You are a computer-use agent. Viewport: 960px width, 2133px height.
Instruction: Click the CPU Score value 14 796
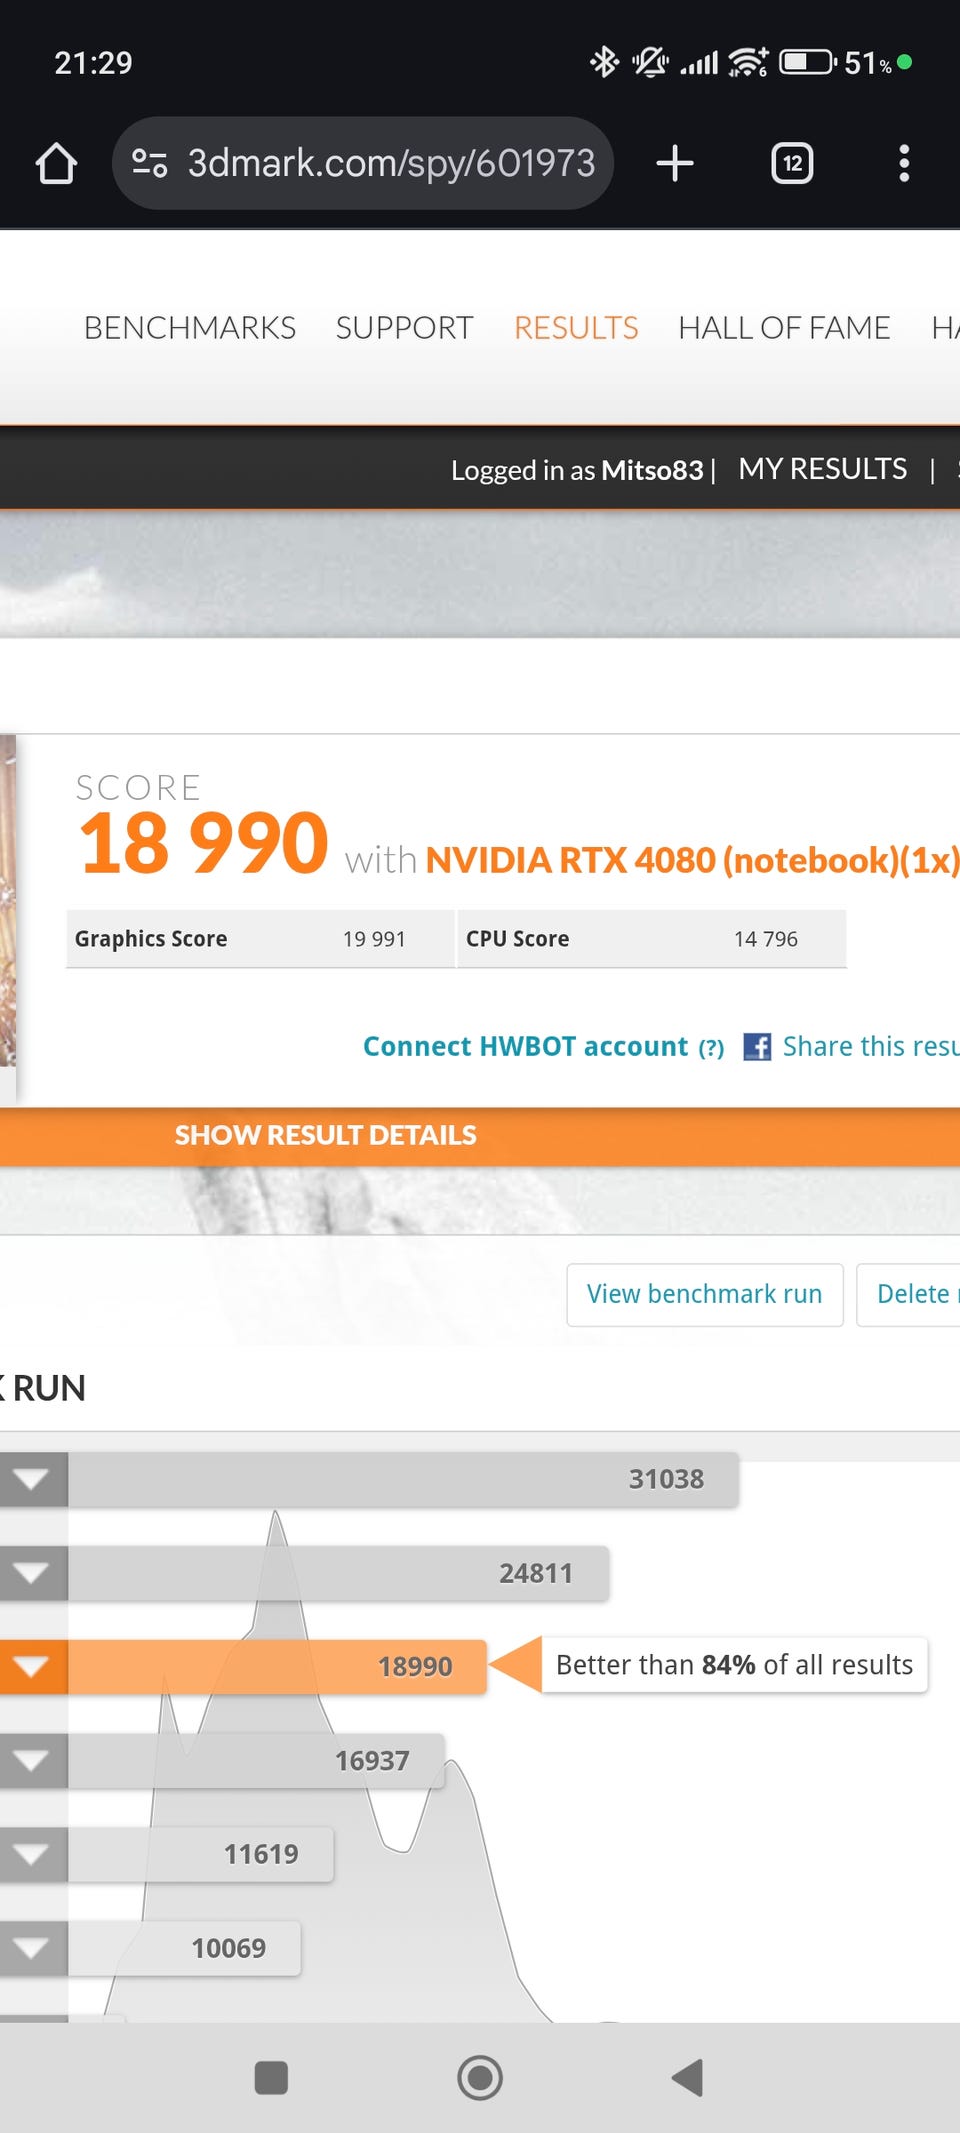click(x=766, y=939)
